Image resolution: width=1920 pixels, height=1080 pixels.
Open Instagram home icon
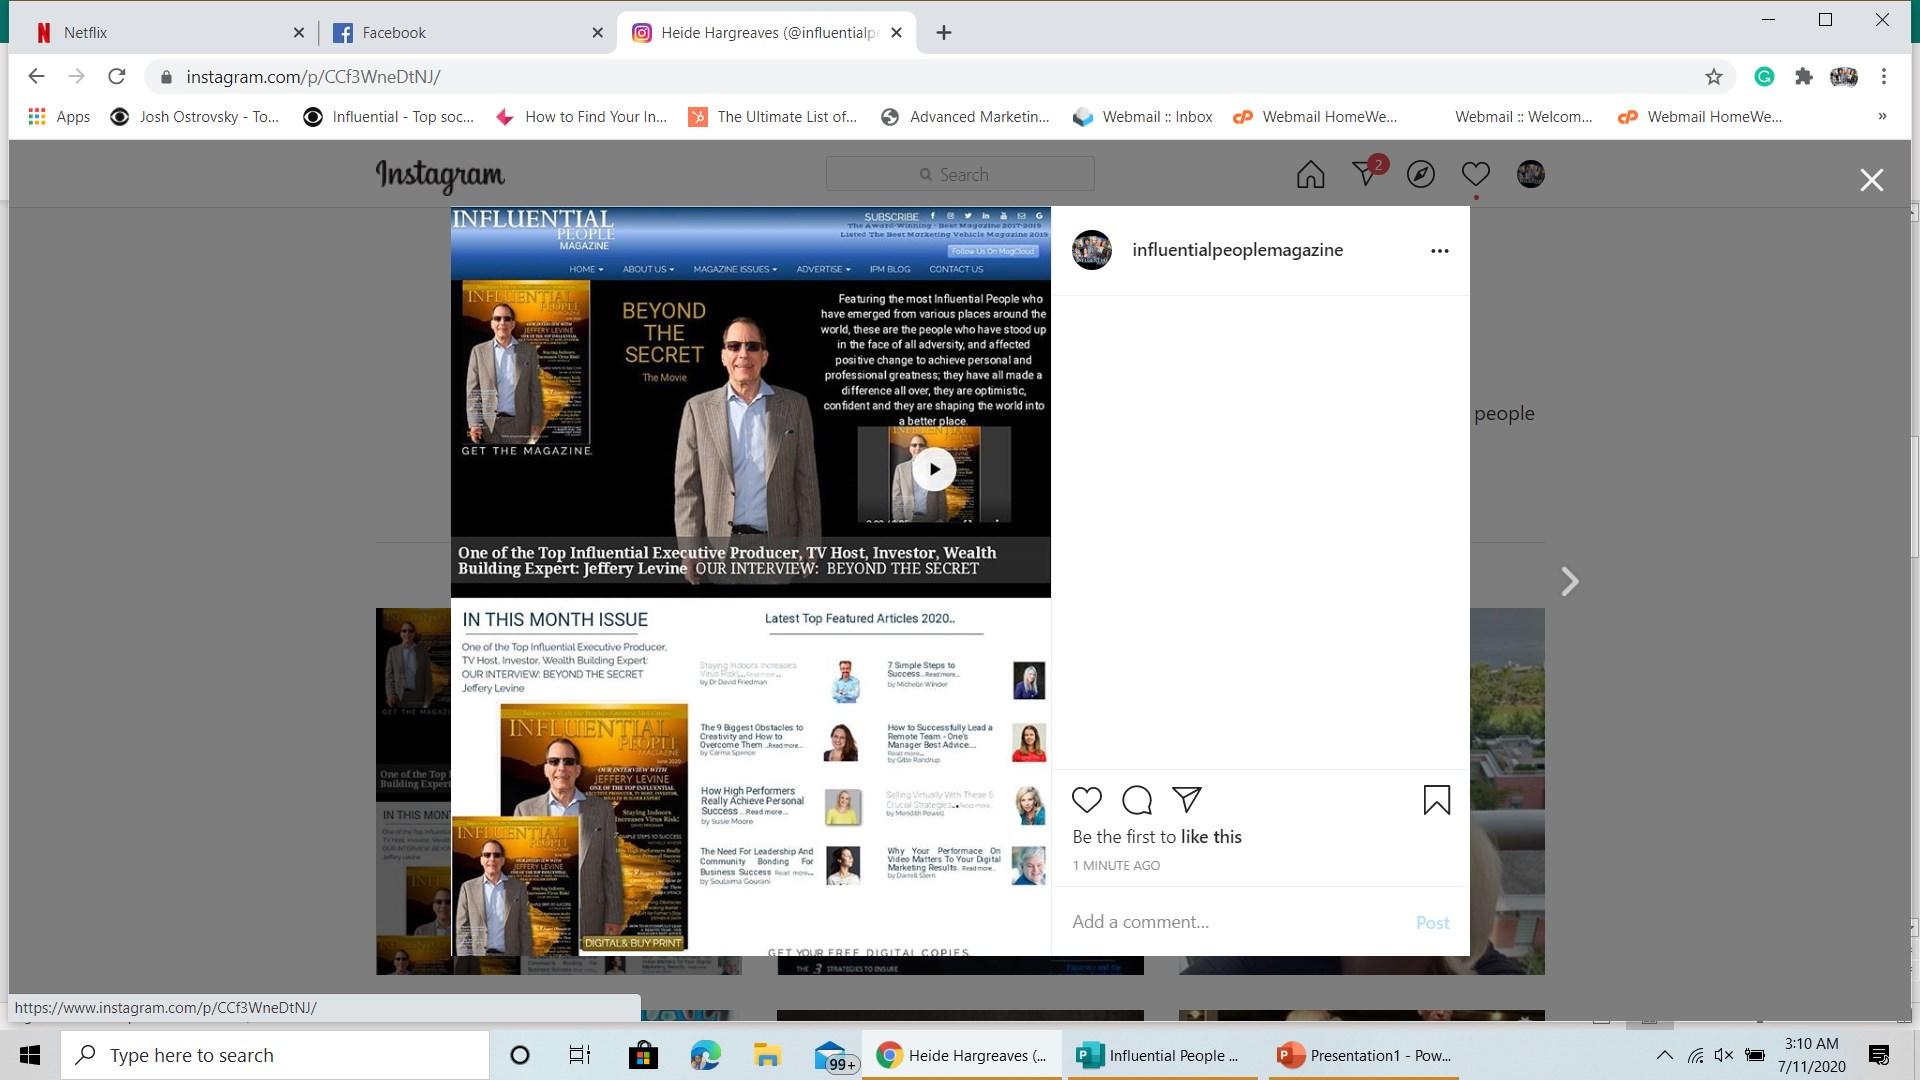point(1311,175)
